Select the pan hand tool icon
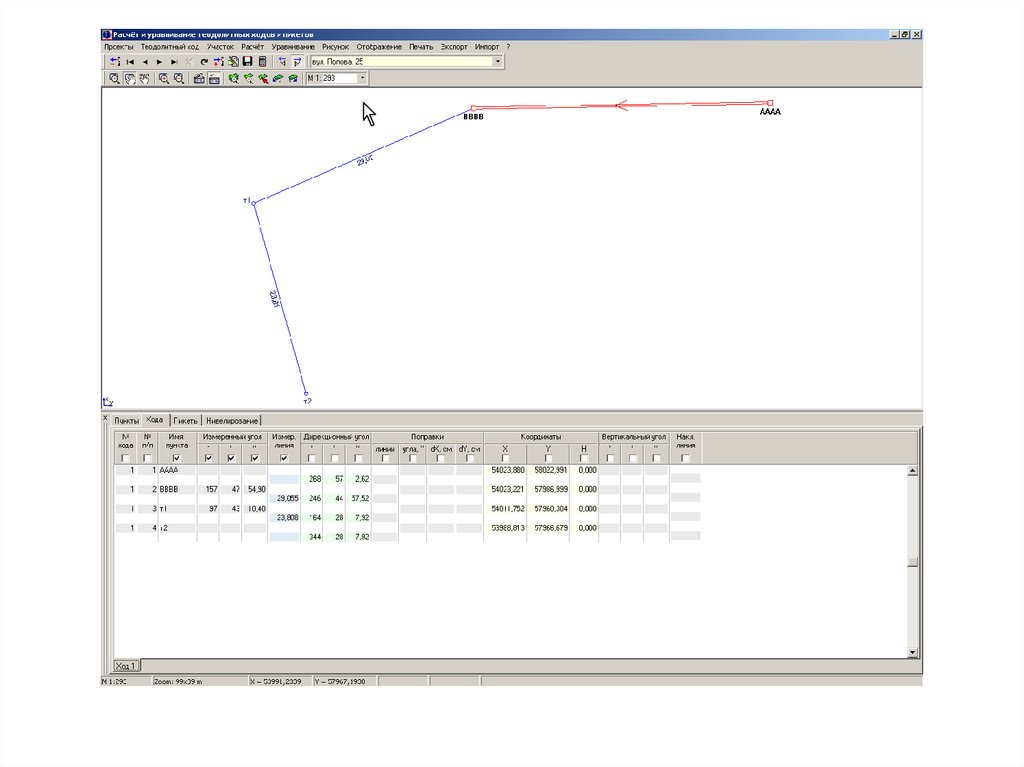The image size is (1024, 767). 129,78
